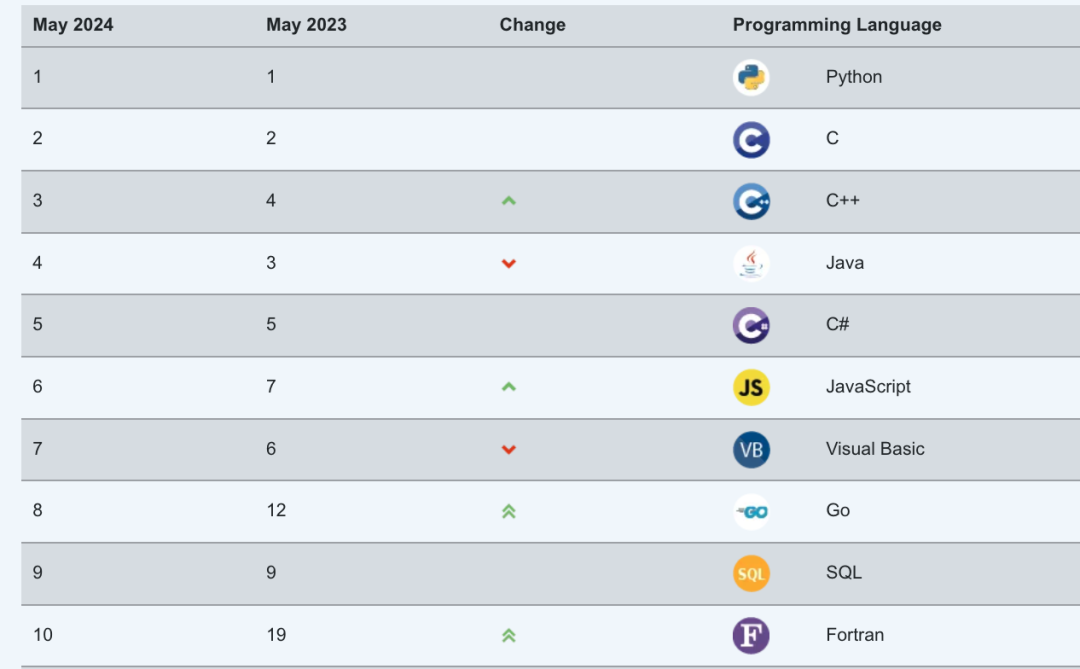Click the red down arrow for Visual Basic

point(508,449)
